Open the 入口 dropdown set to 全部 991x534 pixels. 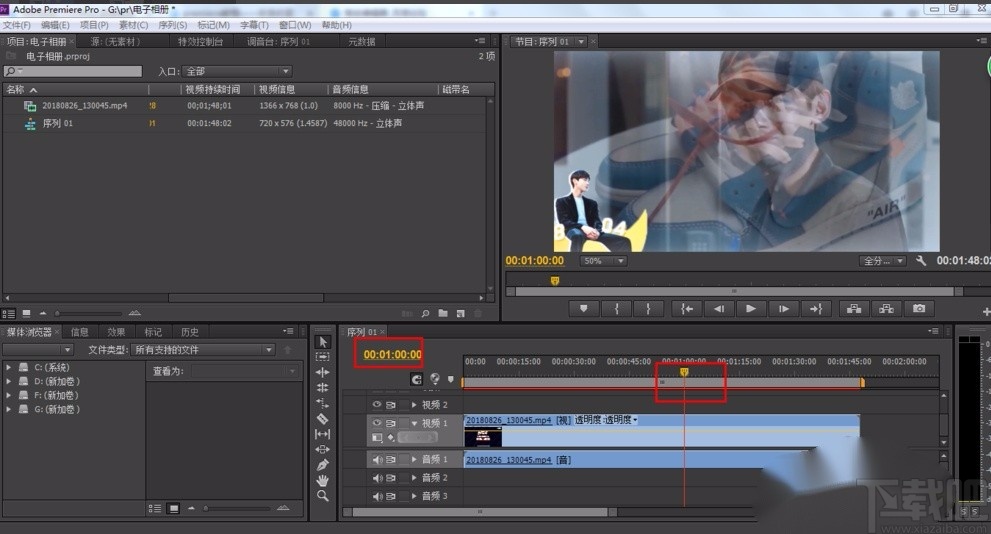pos(237,72)
